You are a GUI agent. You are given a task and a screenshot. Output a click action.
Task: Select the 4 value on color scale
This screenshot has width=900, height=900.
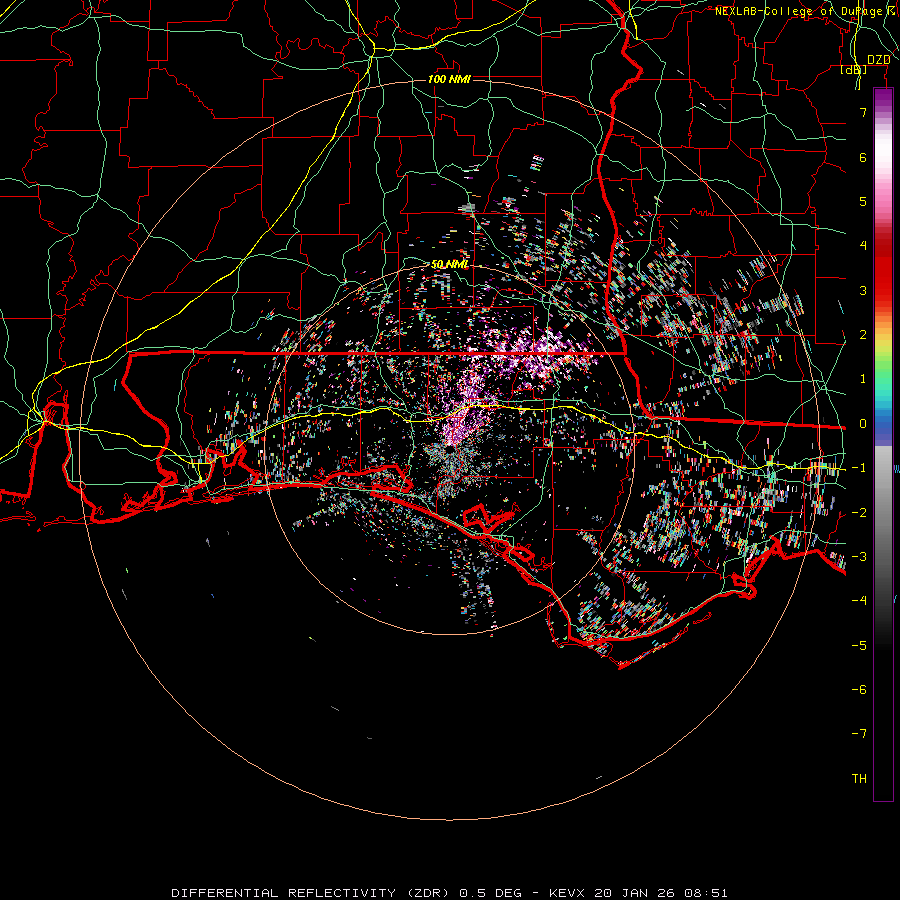(x=863, y=246)
